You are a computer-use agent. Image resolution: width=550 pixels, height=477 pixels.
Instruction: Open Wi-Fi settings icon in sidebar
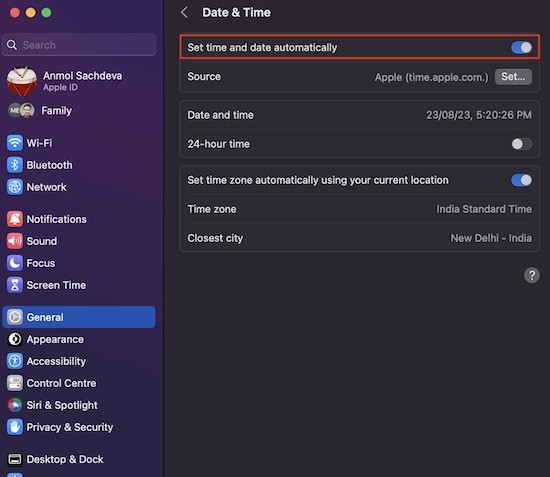pos(15,143)
